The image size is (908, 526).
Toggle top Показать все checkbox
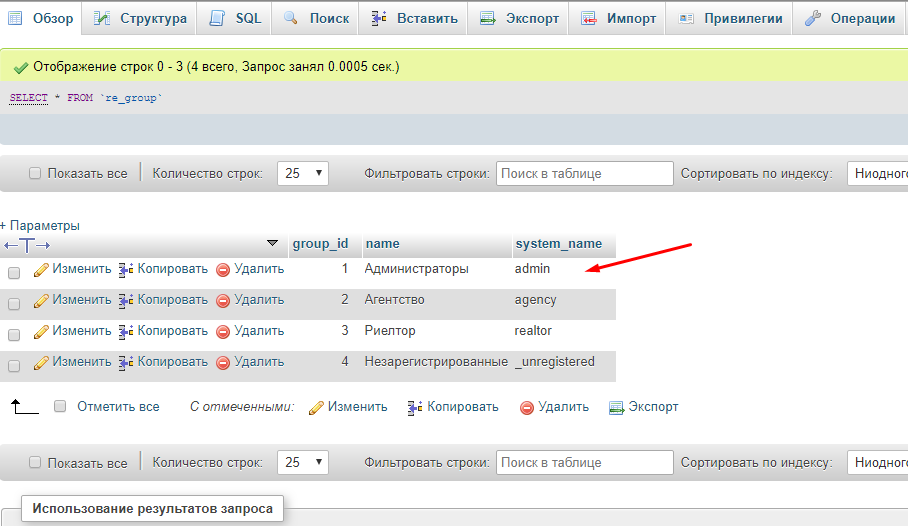coord(35,173)
